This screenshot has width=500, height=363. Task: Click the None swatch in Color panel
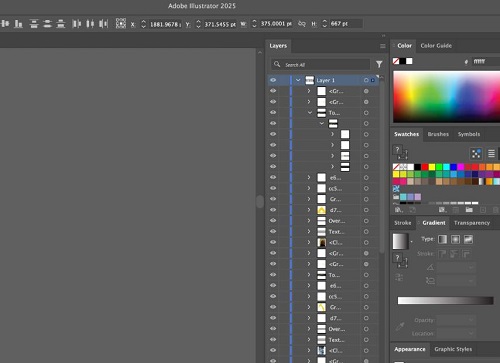pos(396,61)
